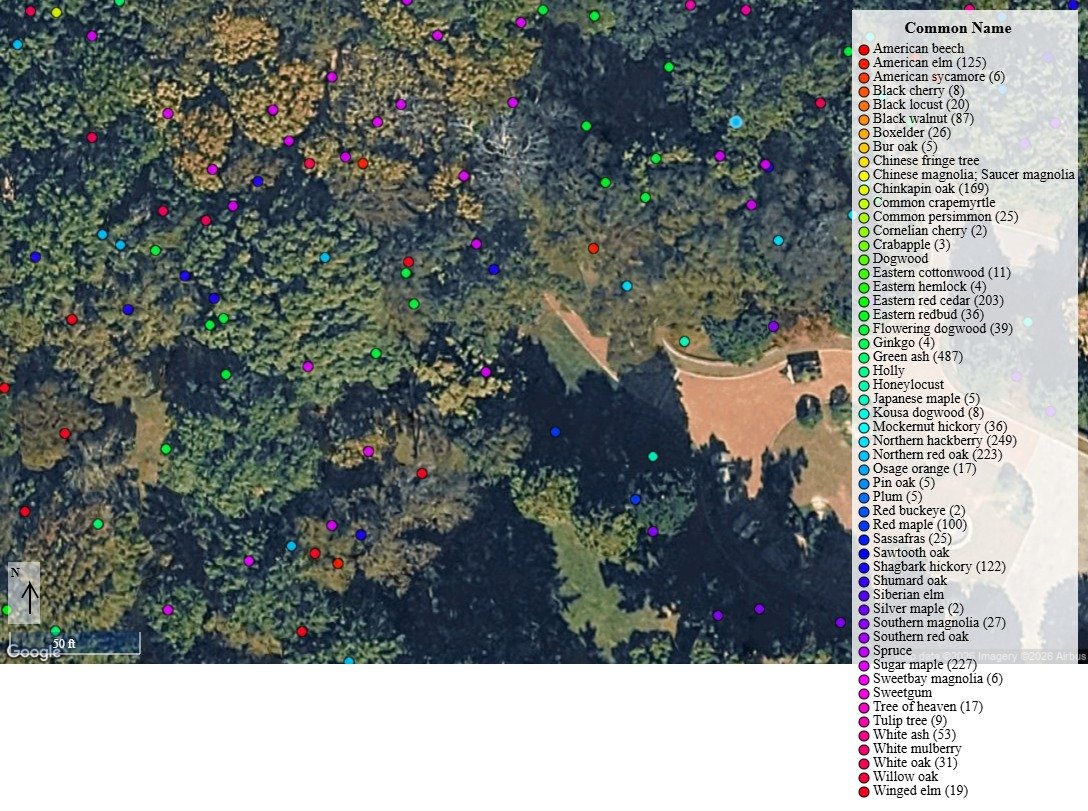This screenshot has width=1088, height=811.
Task: Select the Holly legend label
Action: (888, 370)
